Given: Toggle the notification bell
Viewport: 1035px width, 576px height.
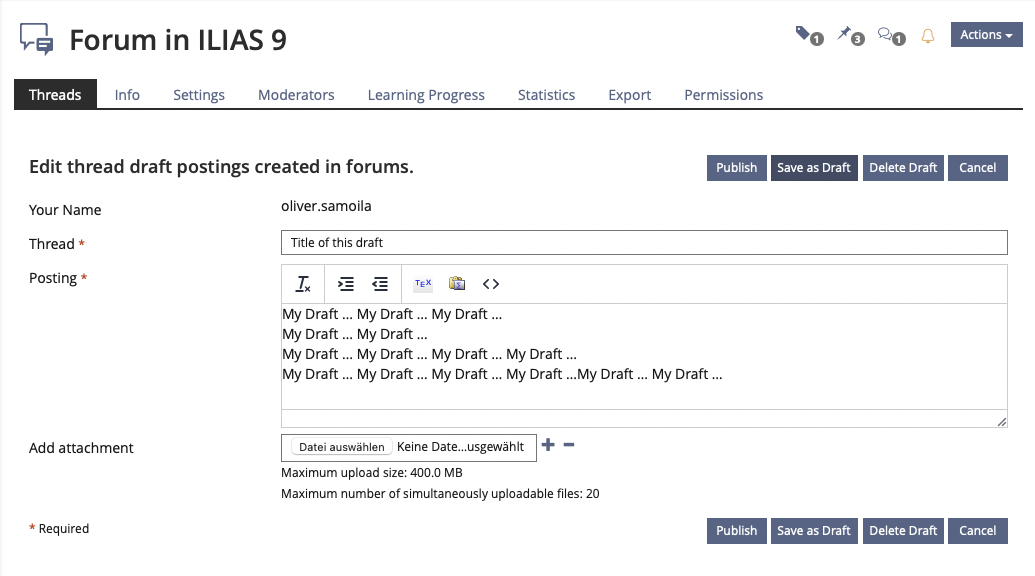Looking at the screenshot, I should [928, 36].
